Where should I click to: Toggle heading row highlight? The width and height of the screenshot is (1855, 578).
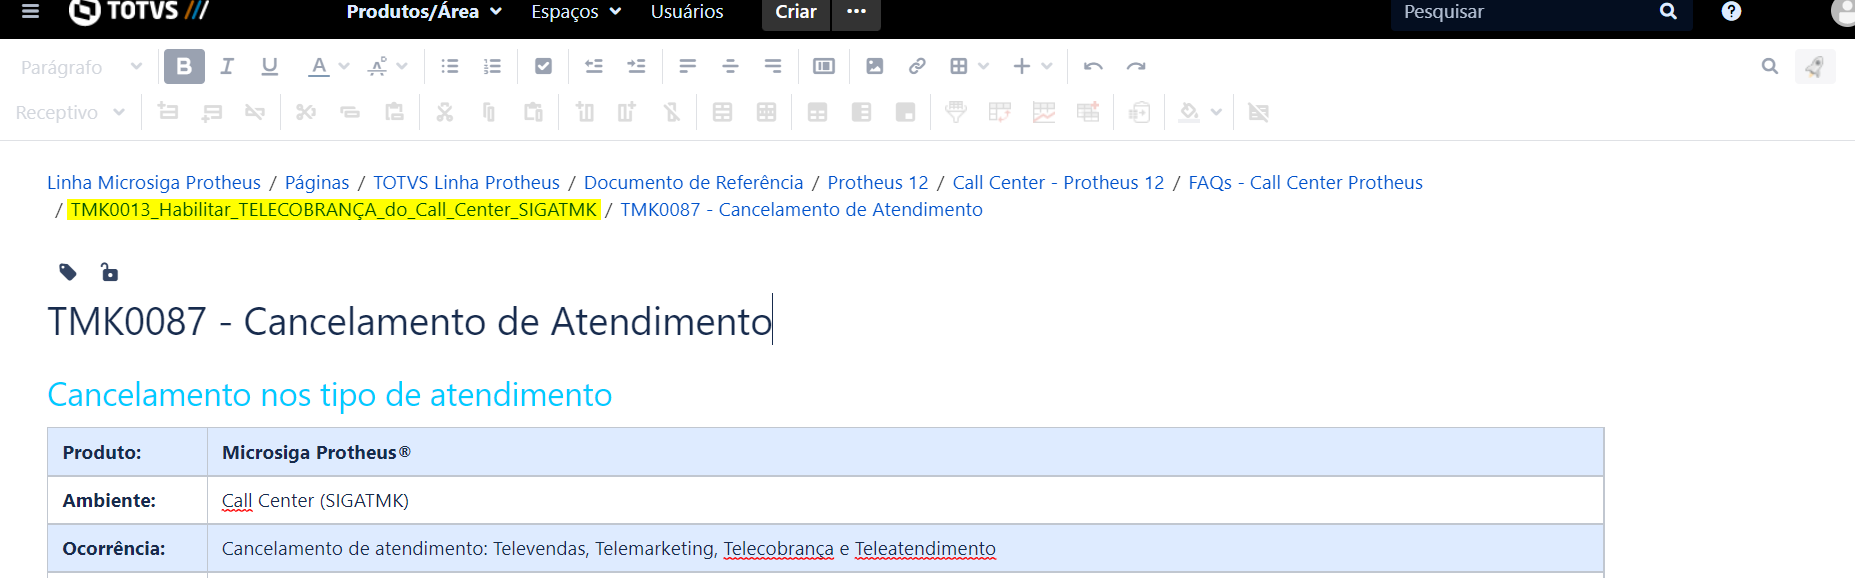817,112
